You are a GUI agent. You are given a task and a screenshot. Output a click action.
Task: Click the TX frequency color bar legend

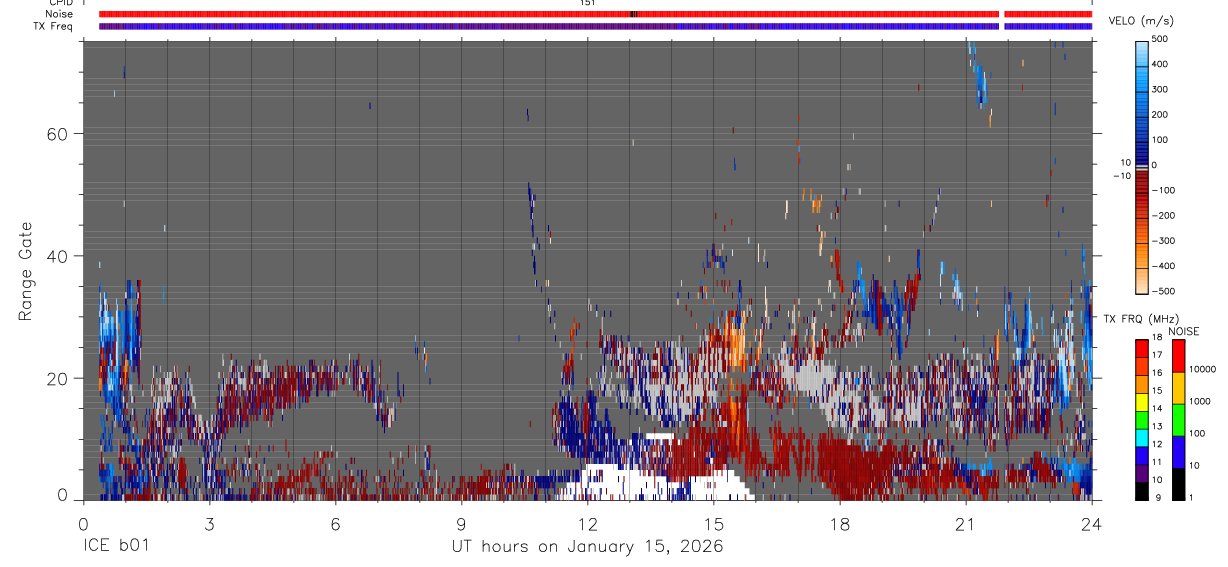click(x=1141, y=419)
